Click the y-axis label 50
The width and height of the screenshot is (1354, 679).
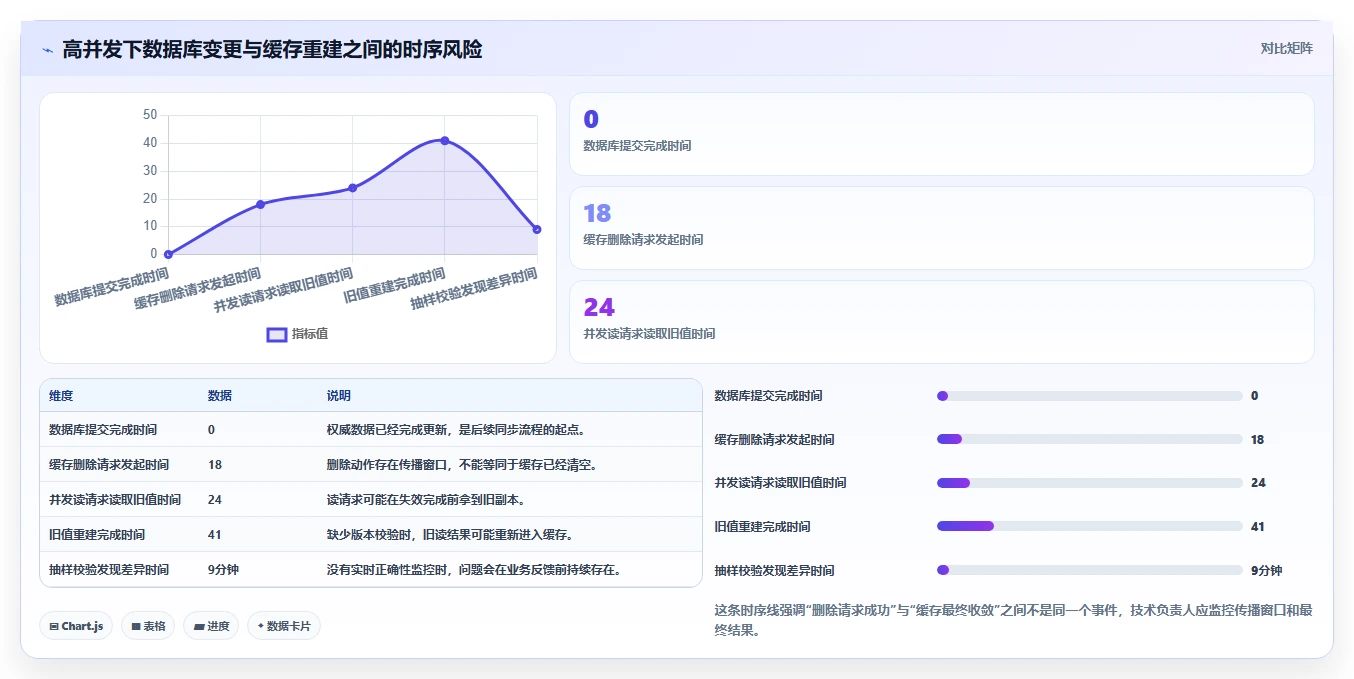[150, 115]
